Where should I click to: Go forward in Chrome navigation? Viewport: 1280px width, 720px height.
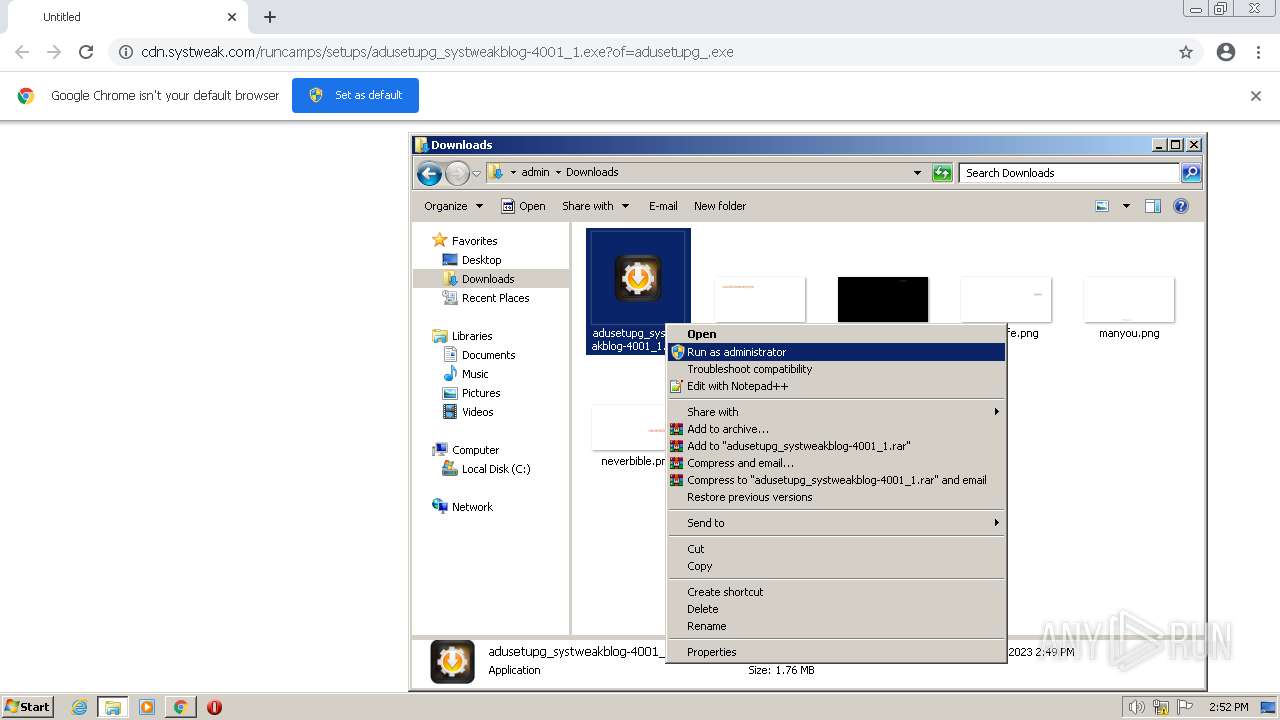click(54, 52)
